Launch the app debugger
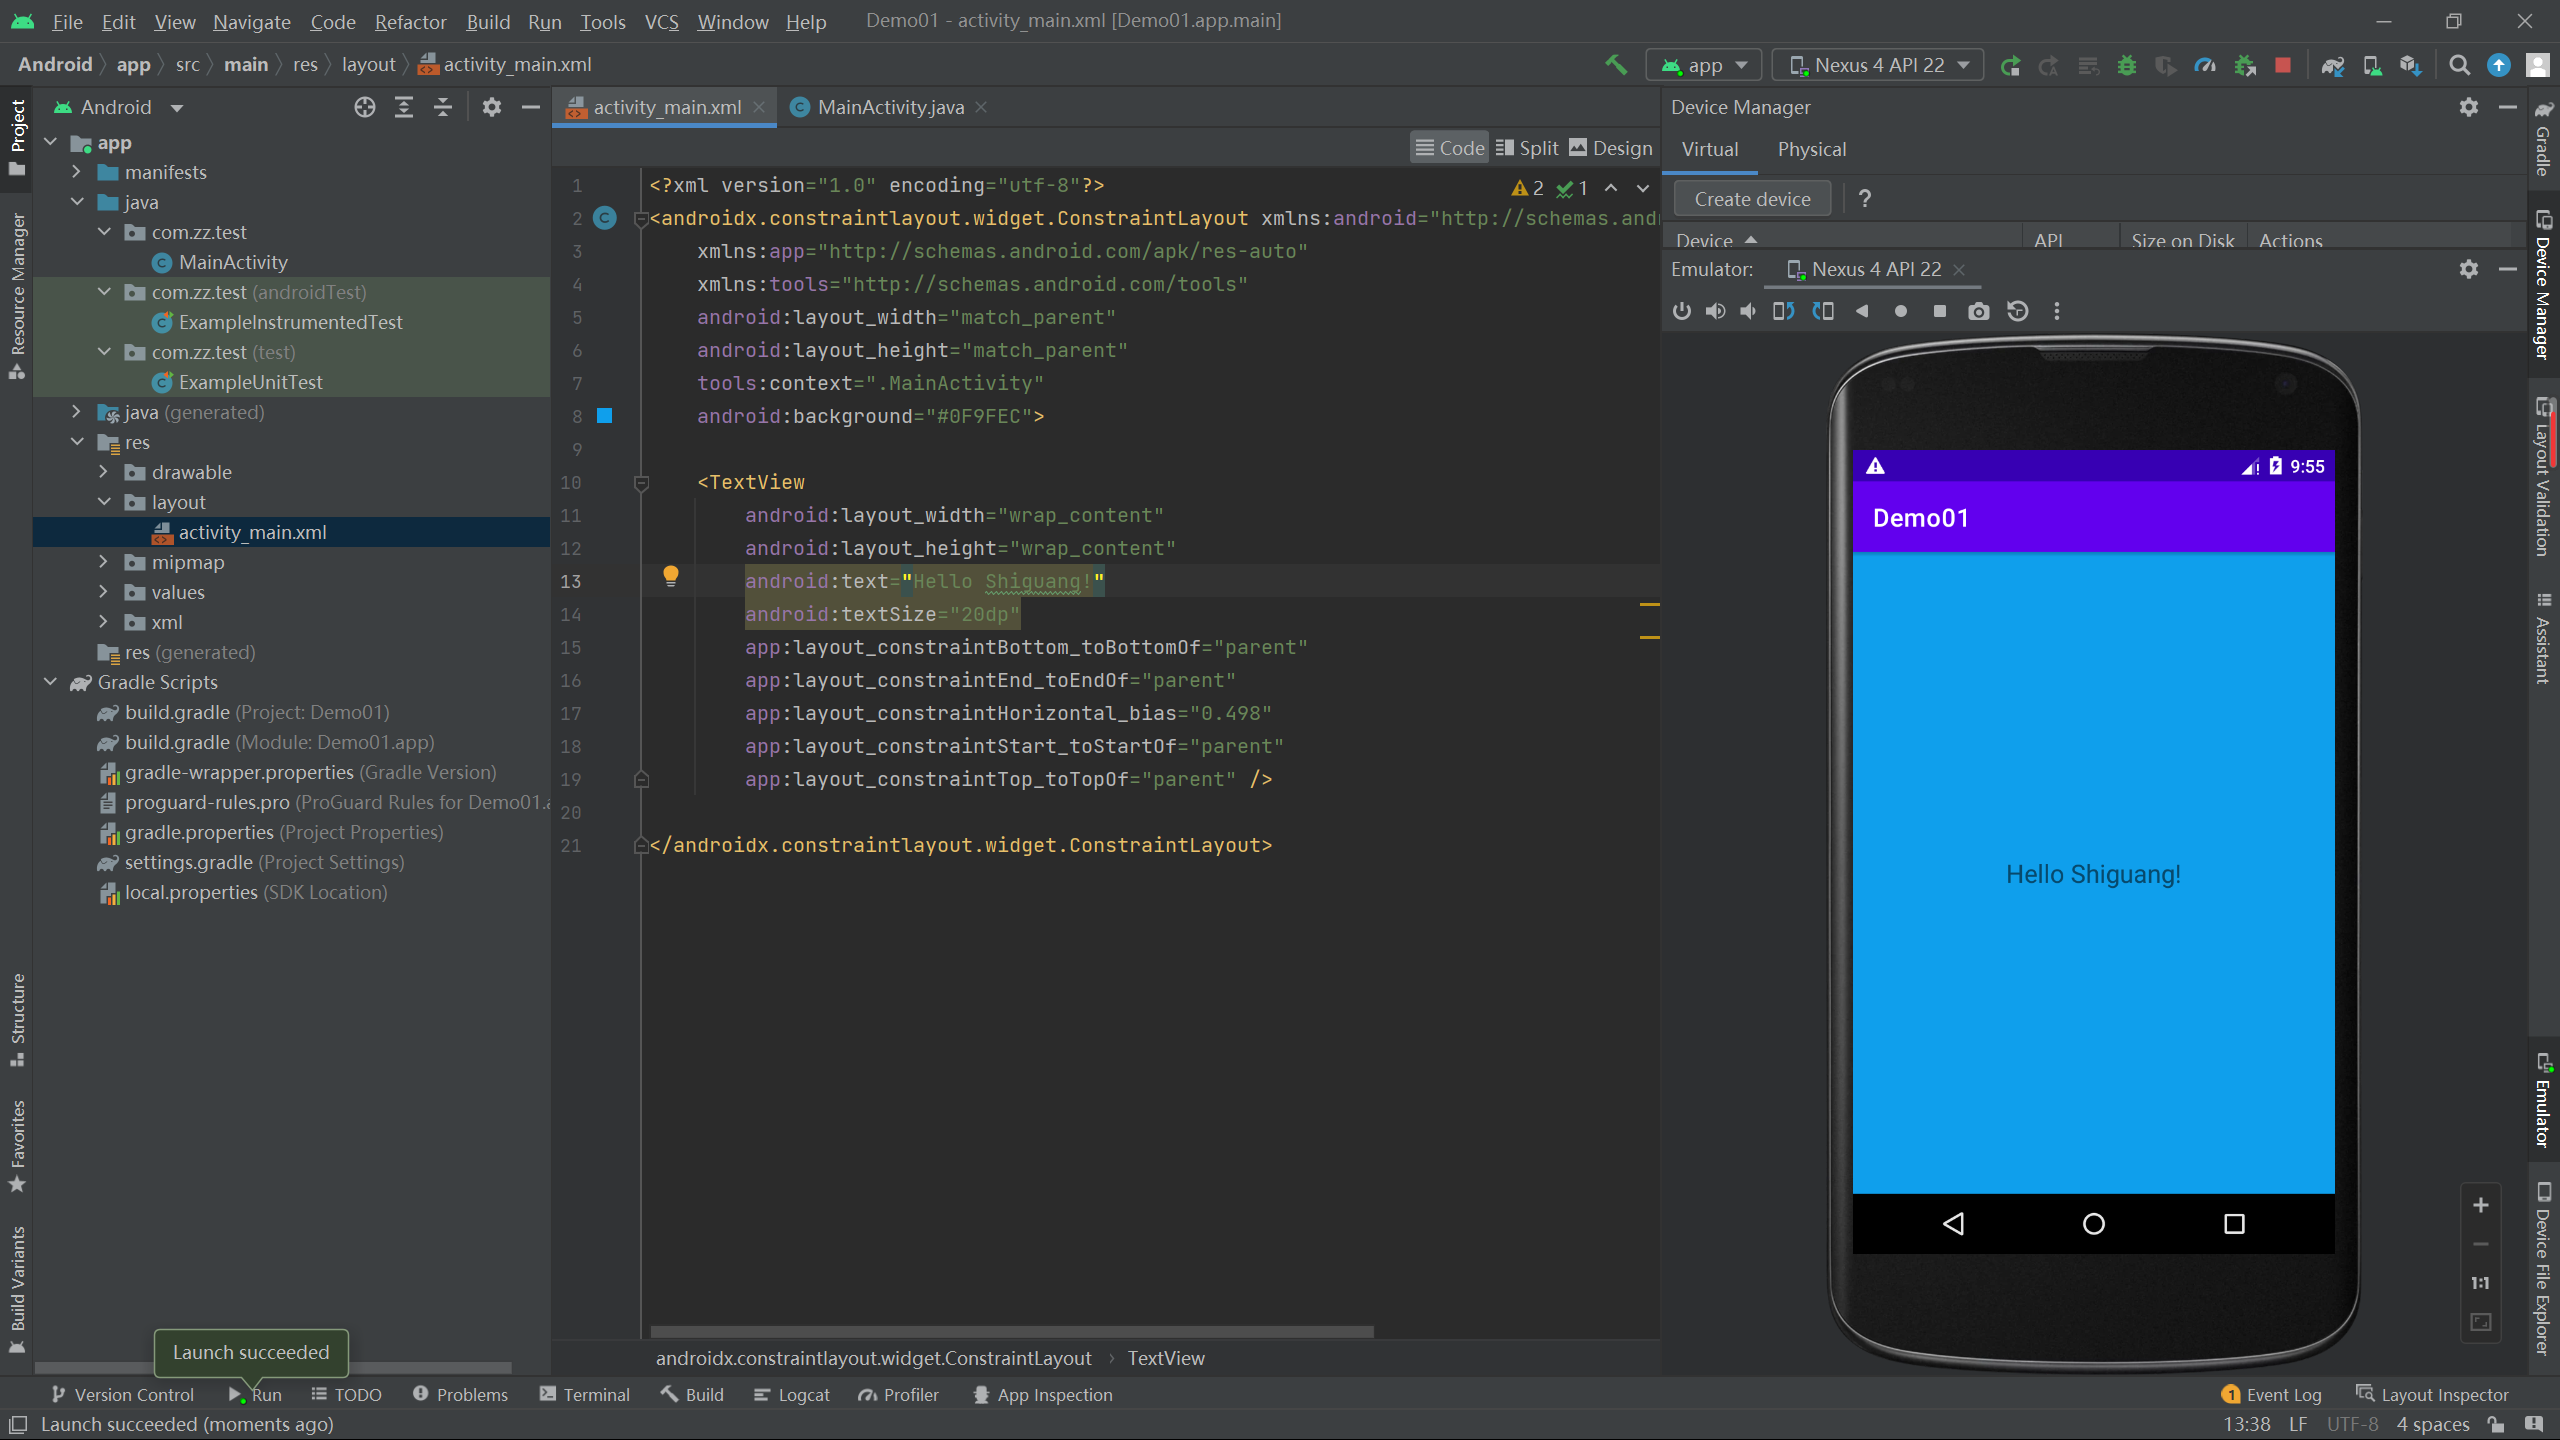2560x1440 pixels. 2127,65
